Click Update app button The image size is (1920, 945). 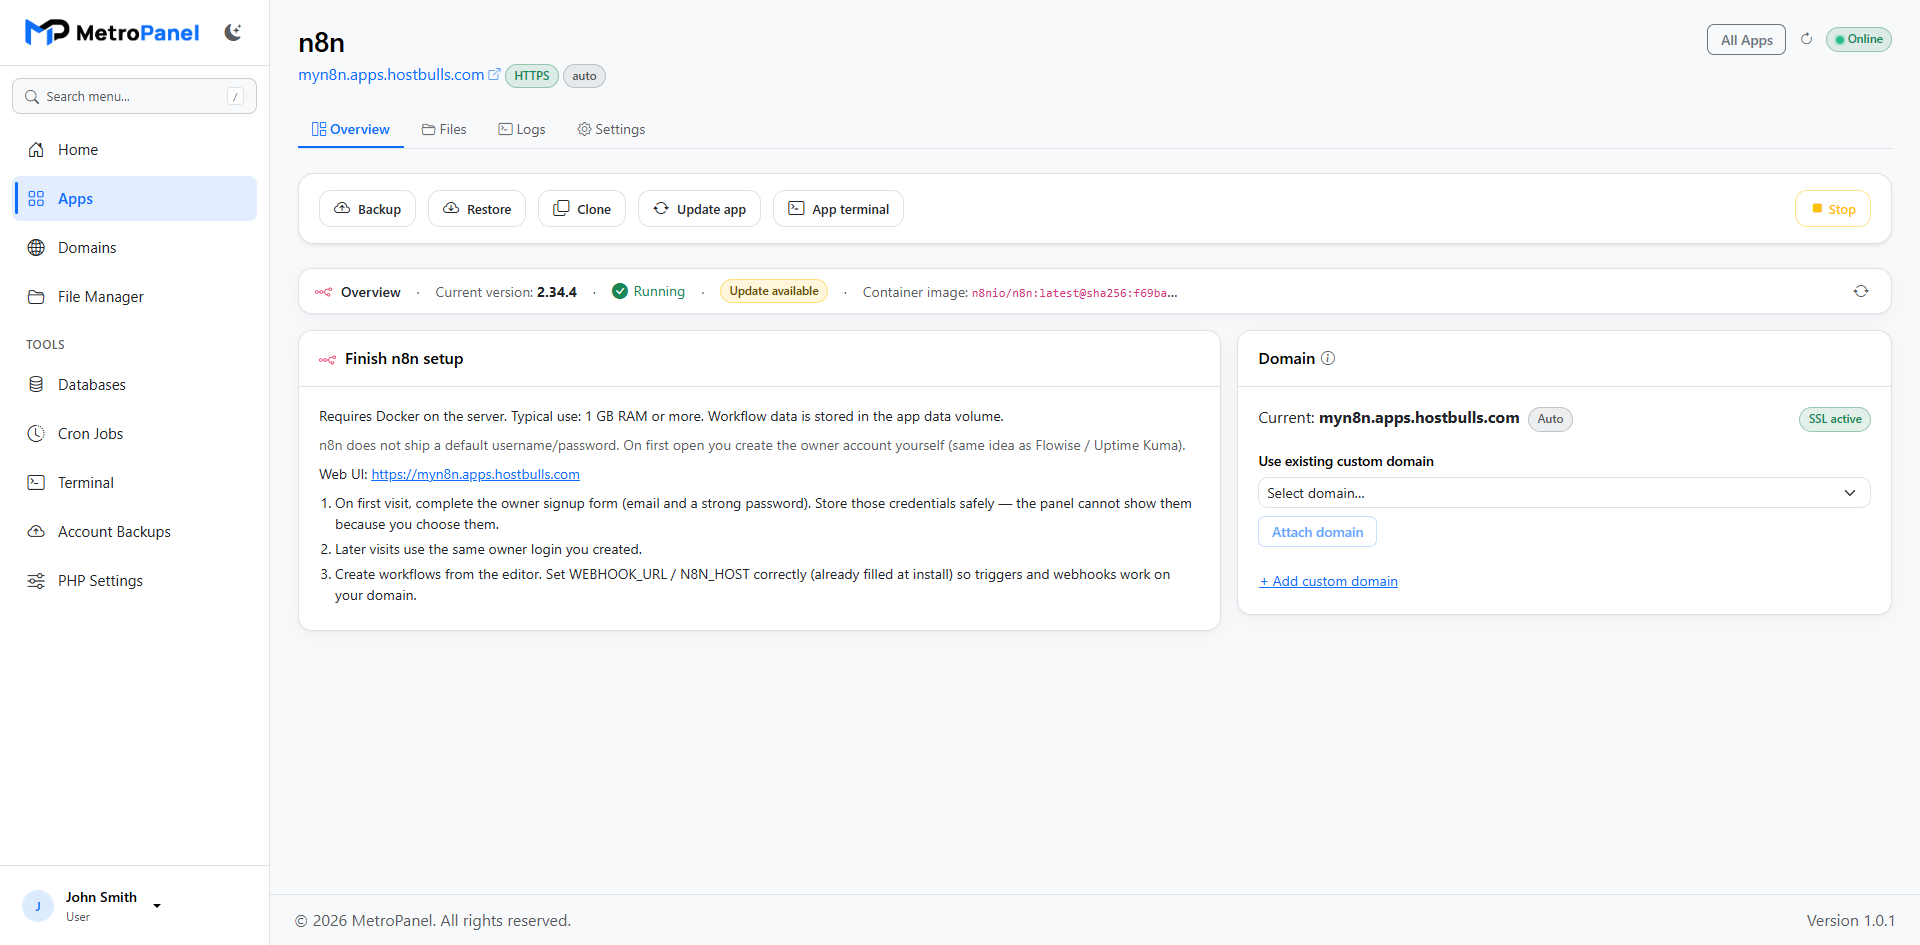click(699, 209)
